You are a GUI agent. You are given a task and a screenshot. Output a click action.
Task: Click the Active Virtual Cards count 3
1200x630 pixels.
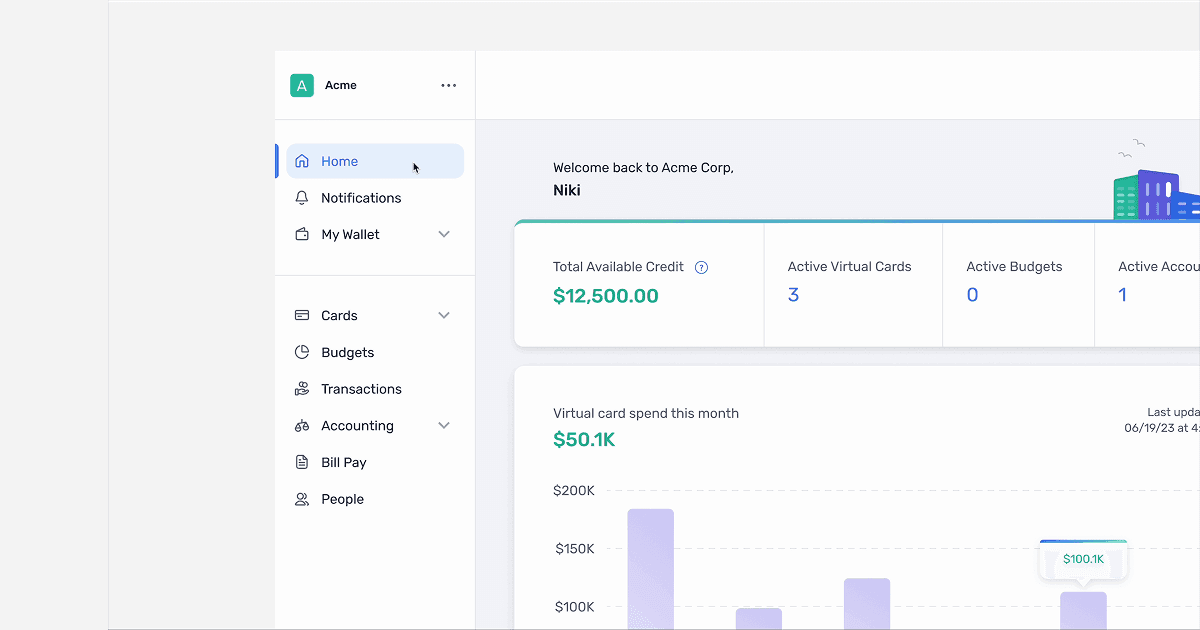793,295
